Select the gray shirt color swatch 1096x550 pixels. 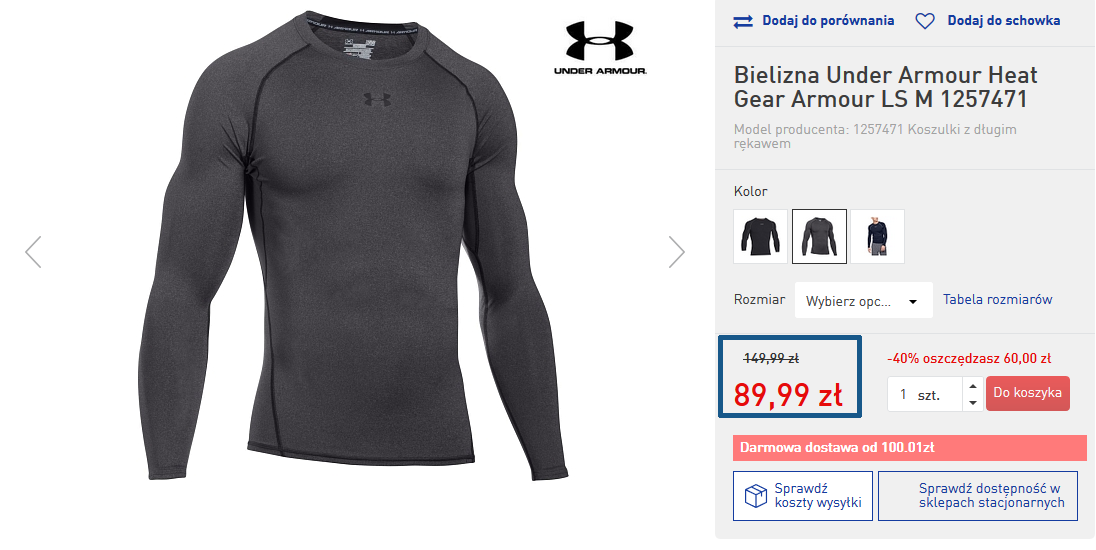[819, 236]
